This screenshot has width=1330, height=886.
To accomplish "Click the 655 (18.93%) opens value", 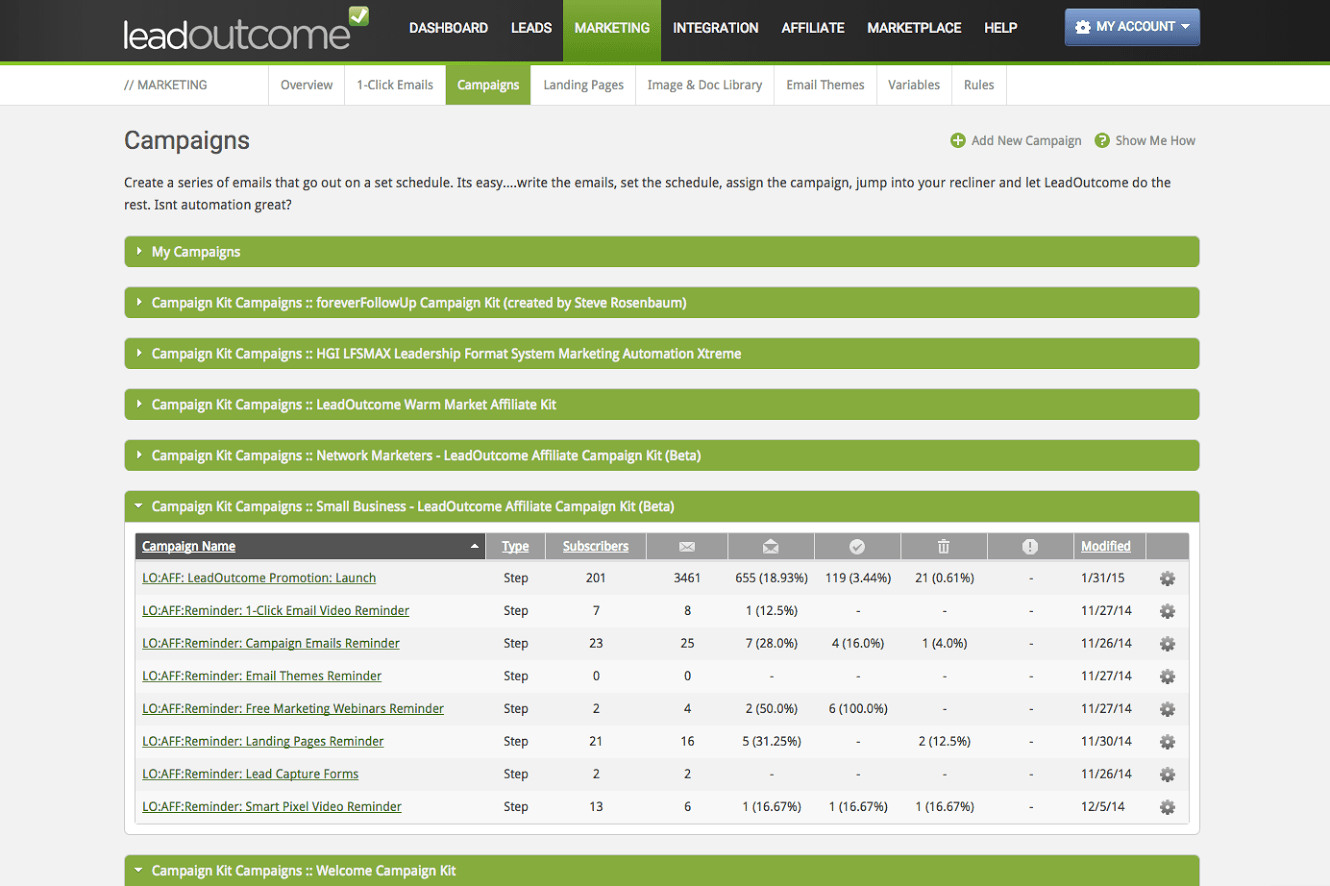I will click(x=771, y=578).
